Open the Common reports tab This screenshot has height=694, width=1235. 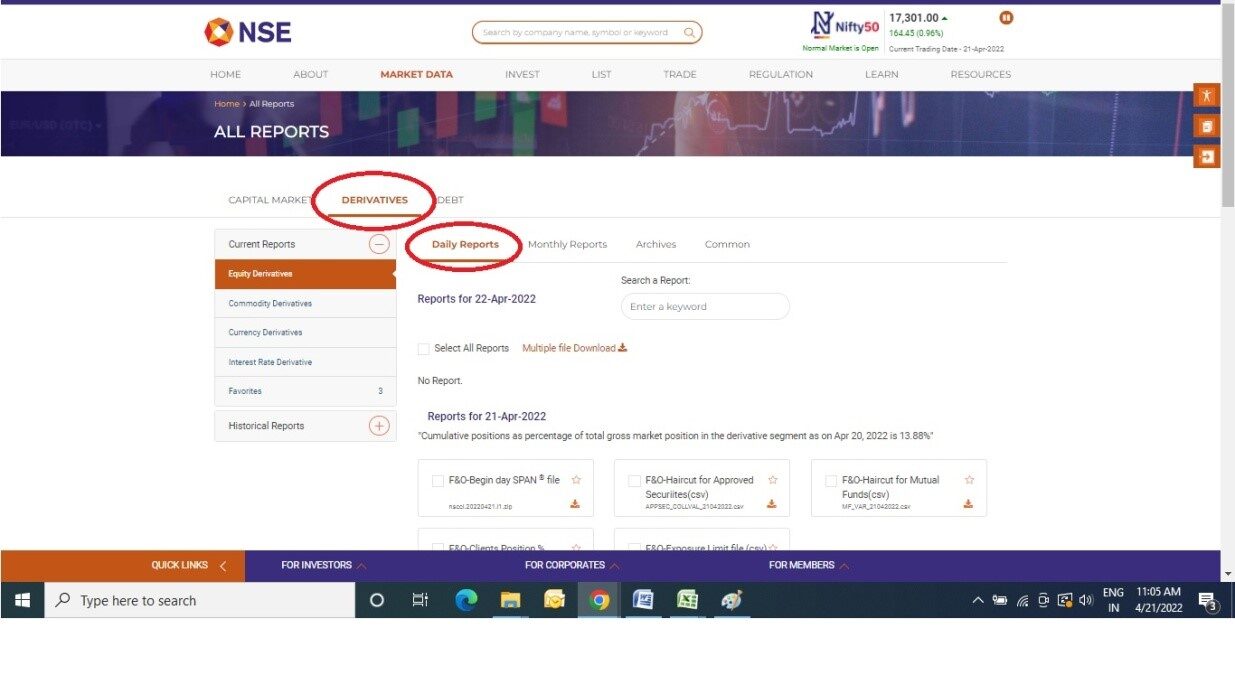[x=727, y=245]
